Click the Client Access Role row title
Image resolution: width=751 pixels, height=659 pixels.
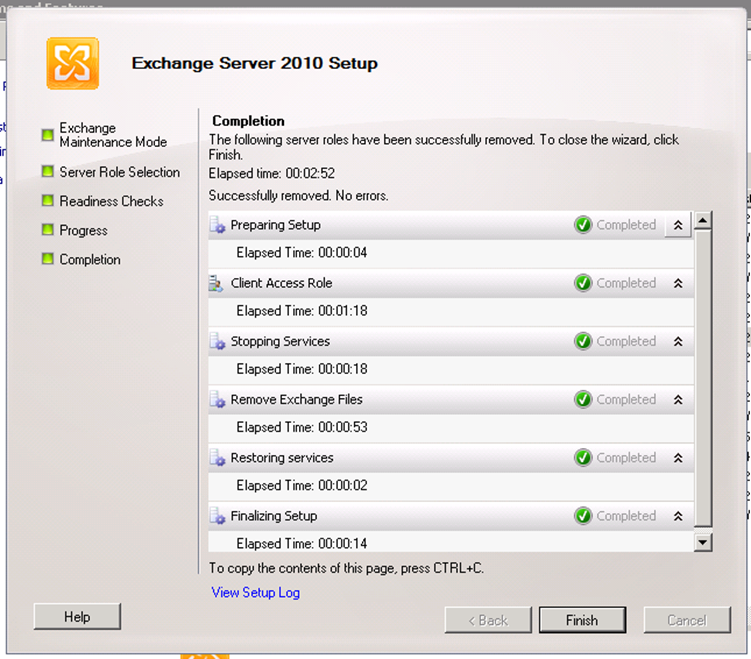[281, 284]
